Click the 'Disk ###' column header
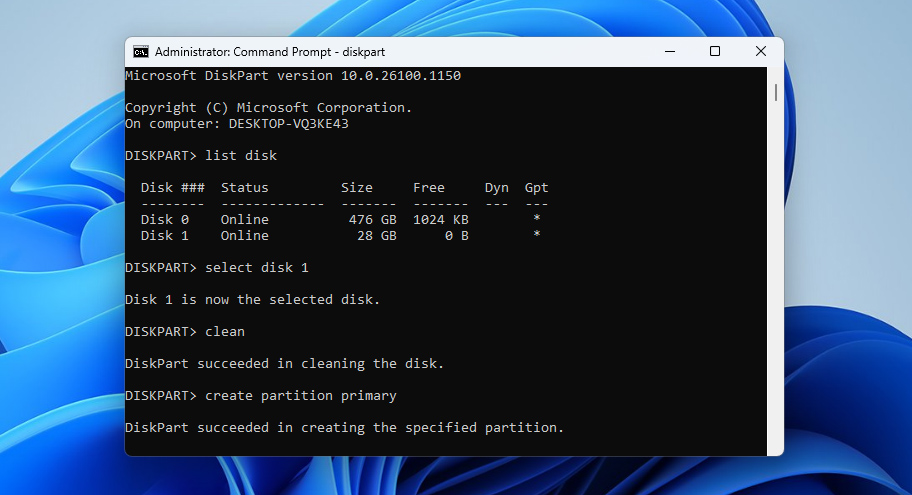Screen dimensions: 912x495 tap(173, 188)
